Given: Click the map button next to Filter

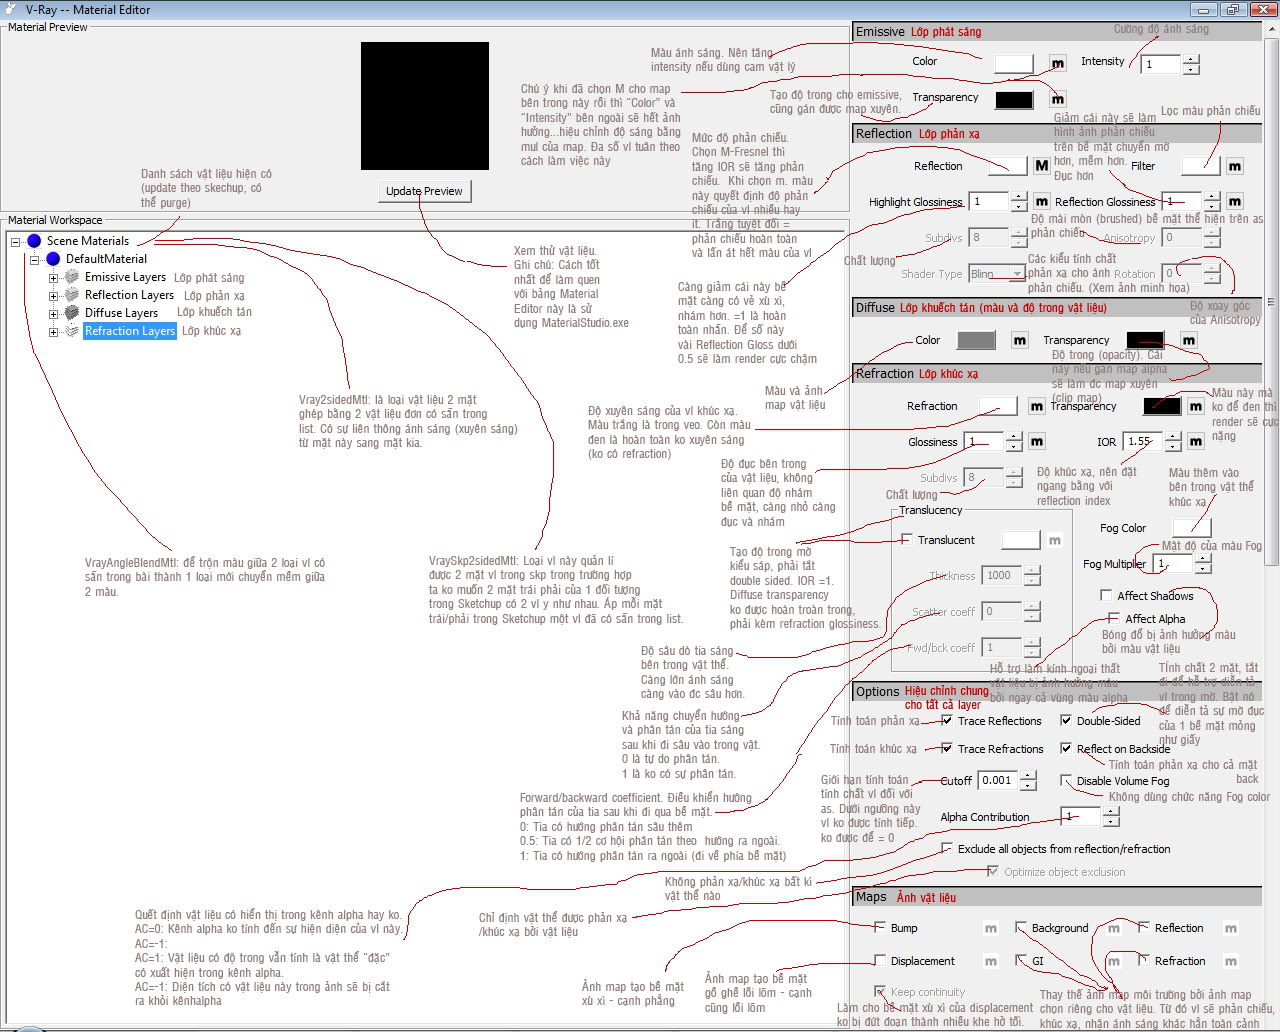Looking at the screenshot, I should 1235,166.
